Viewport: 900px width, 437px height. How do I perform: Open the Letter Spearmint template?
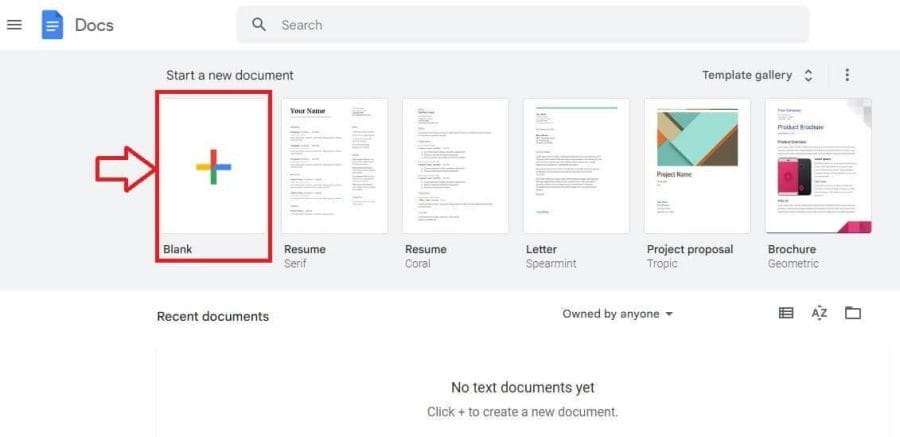[576, 166]
